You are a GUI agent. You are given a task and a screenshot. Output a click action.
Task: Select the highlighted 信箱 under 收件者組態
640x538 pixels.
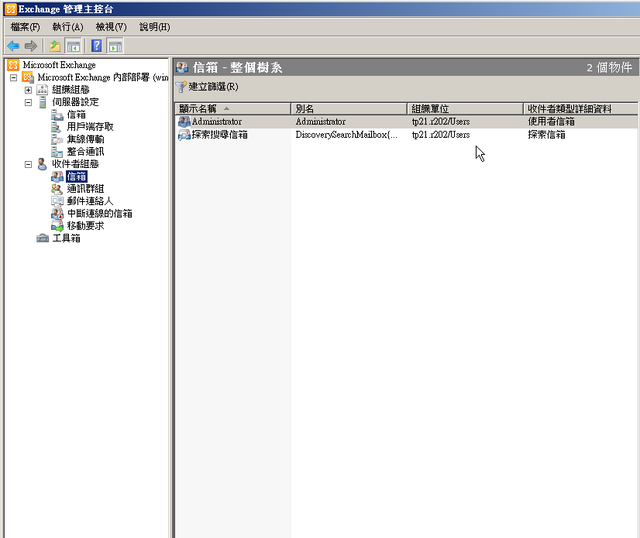(76, 176)
